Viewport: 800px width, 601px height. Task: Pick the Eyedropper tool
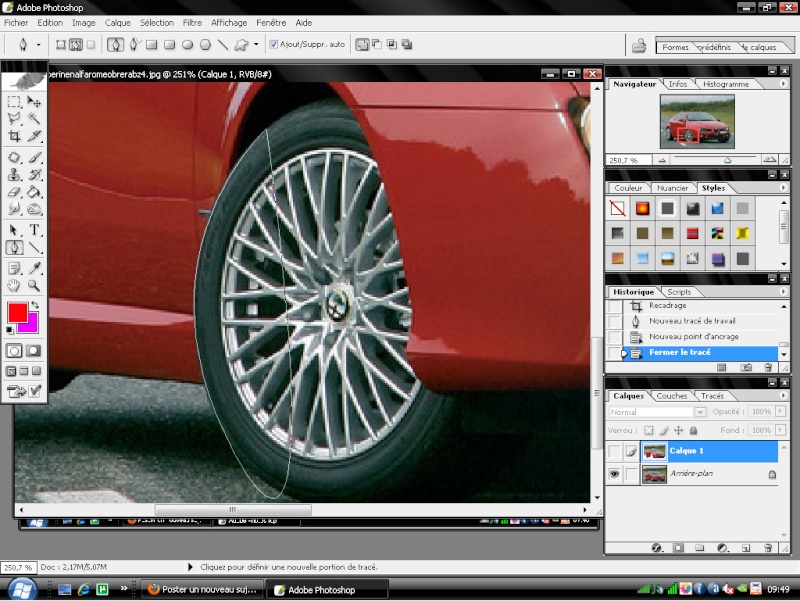(x=34, y=268)
